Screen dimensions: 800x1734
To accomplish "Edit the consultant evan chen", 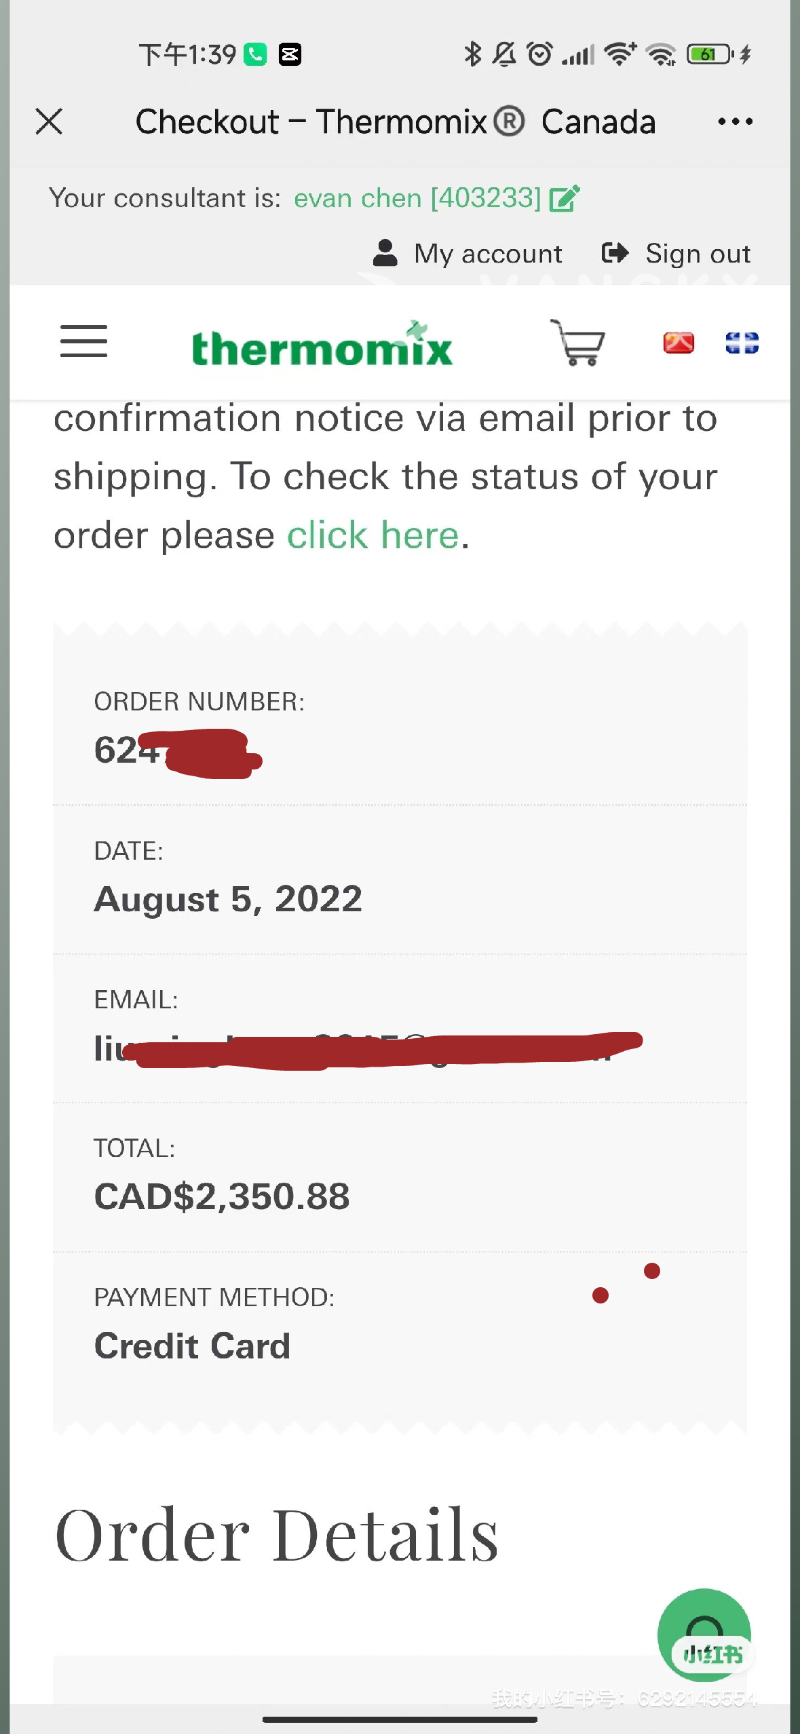I will pyautogui.click(x=564, y=198).
